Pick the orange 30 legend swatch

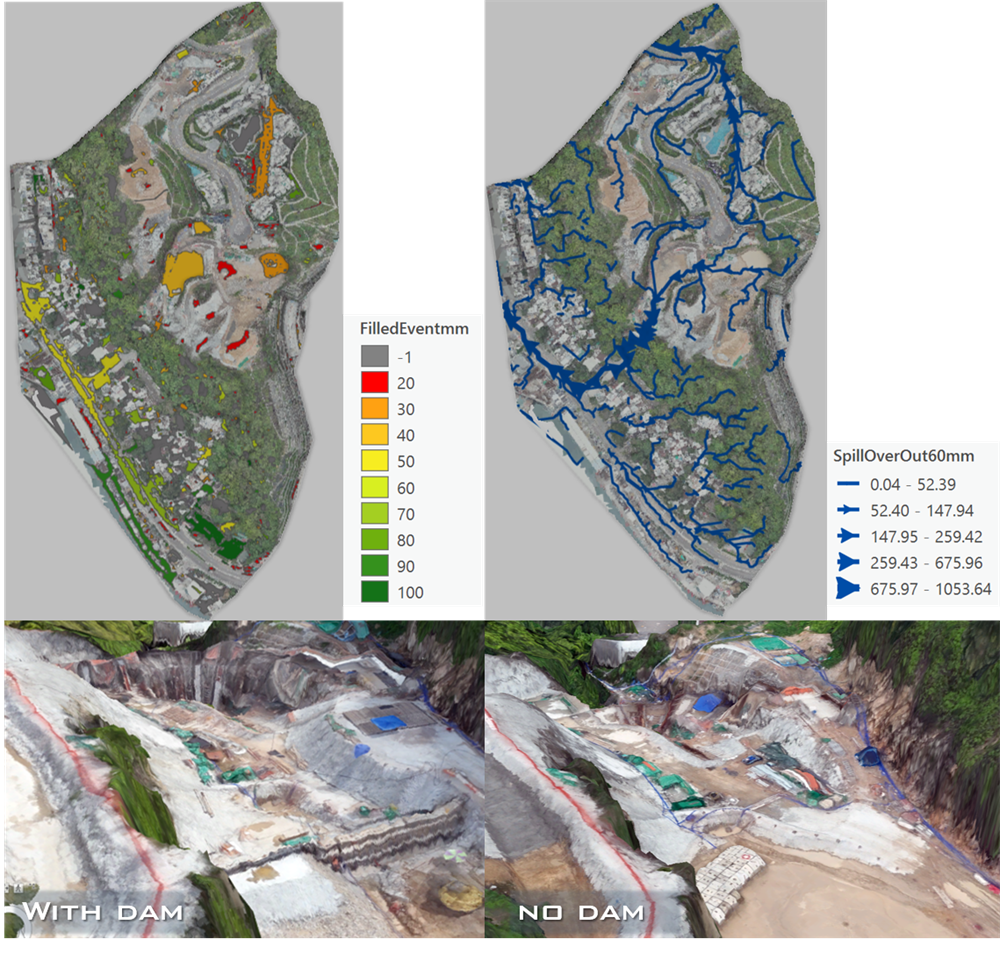[375, 409]
